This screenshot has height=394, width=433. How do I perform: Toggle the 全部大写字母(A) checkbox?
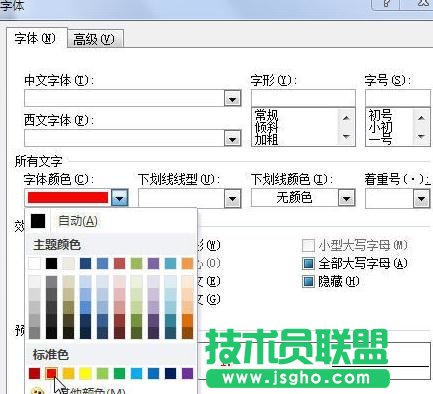(x=308, y=263)
